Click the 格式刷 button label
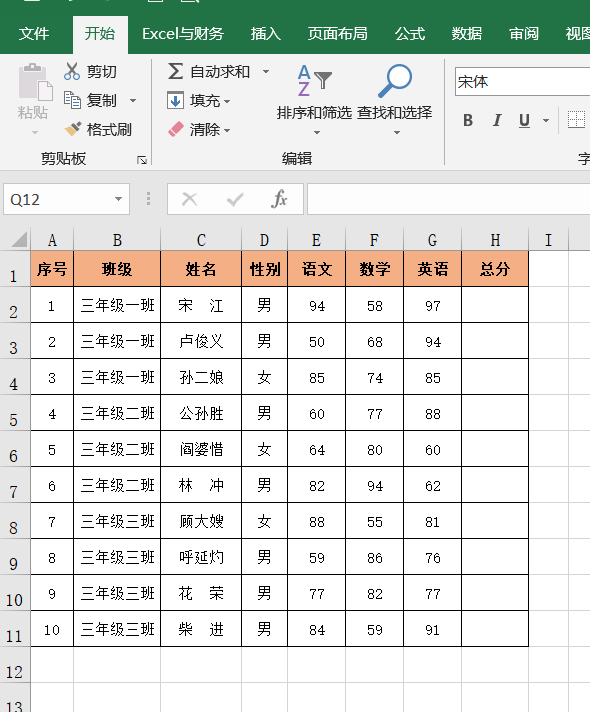This screenshot has height=712, width=590. (109, 130)
